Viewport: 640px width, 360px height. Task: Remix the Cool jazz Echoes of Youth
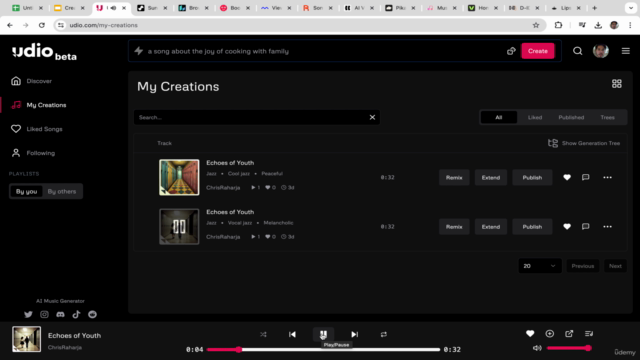[454, 178]
